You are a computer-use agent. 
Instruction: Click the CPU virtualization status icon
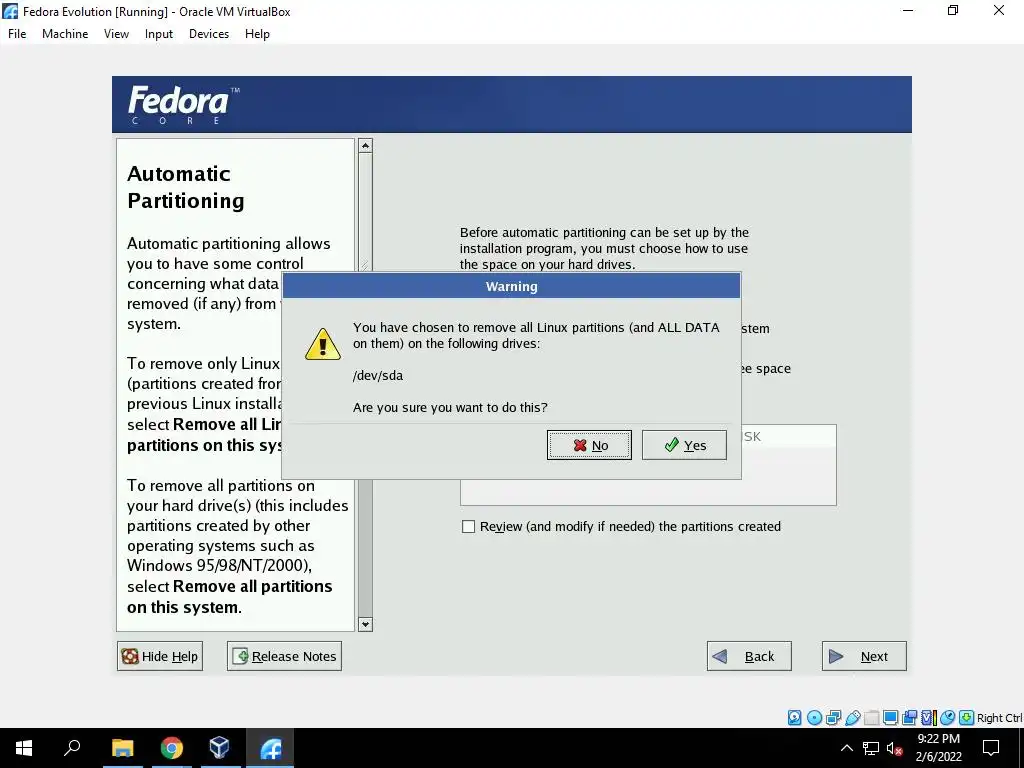(x=929, y=718)
